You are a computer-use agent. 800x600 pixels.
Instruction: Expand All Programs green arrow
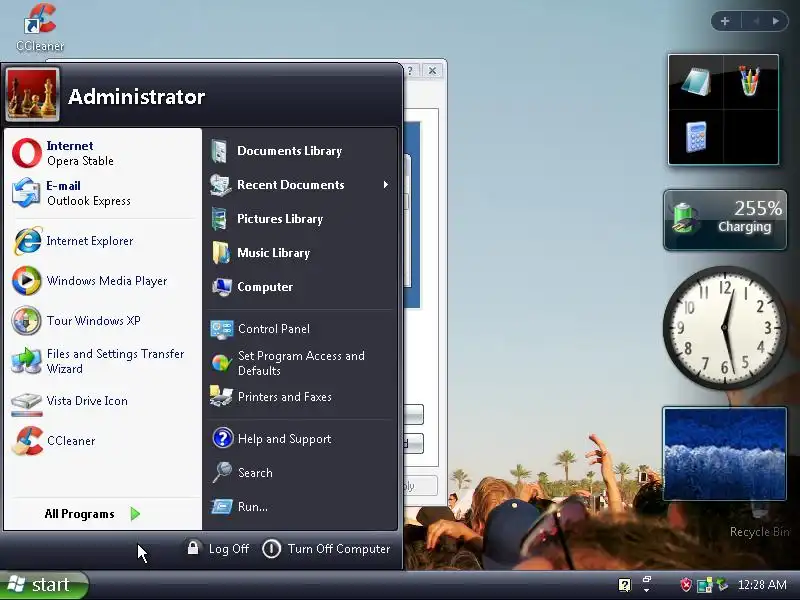pos(135,514)
